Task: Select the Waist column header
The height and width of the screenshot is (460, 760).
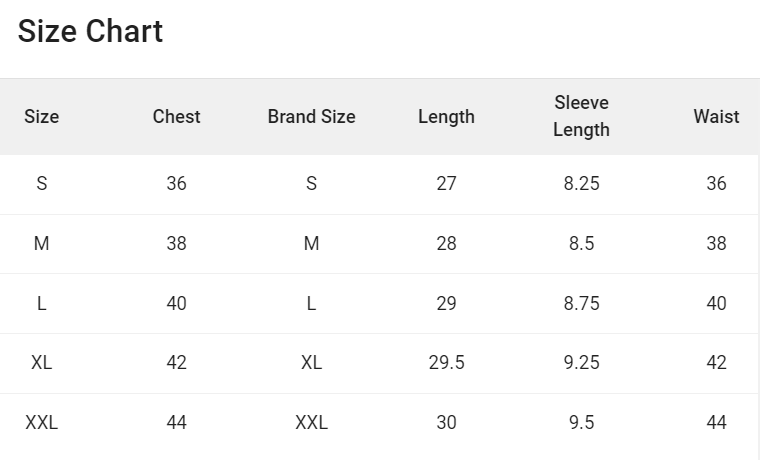Action: (716, 117)
